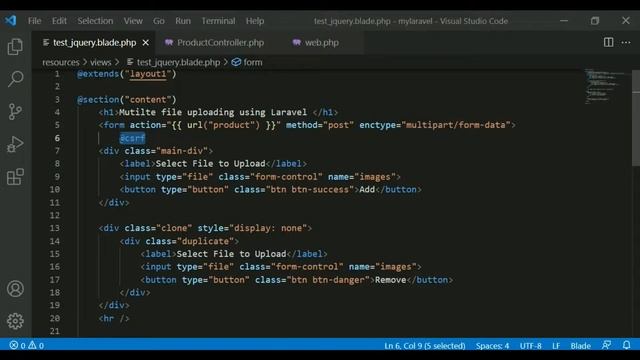
Task: Open the Run menu
Action: (x=183, y=21)
